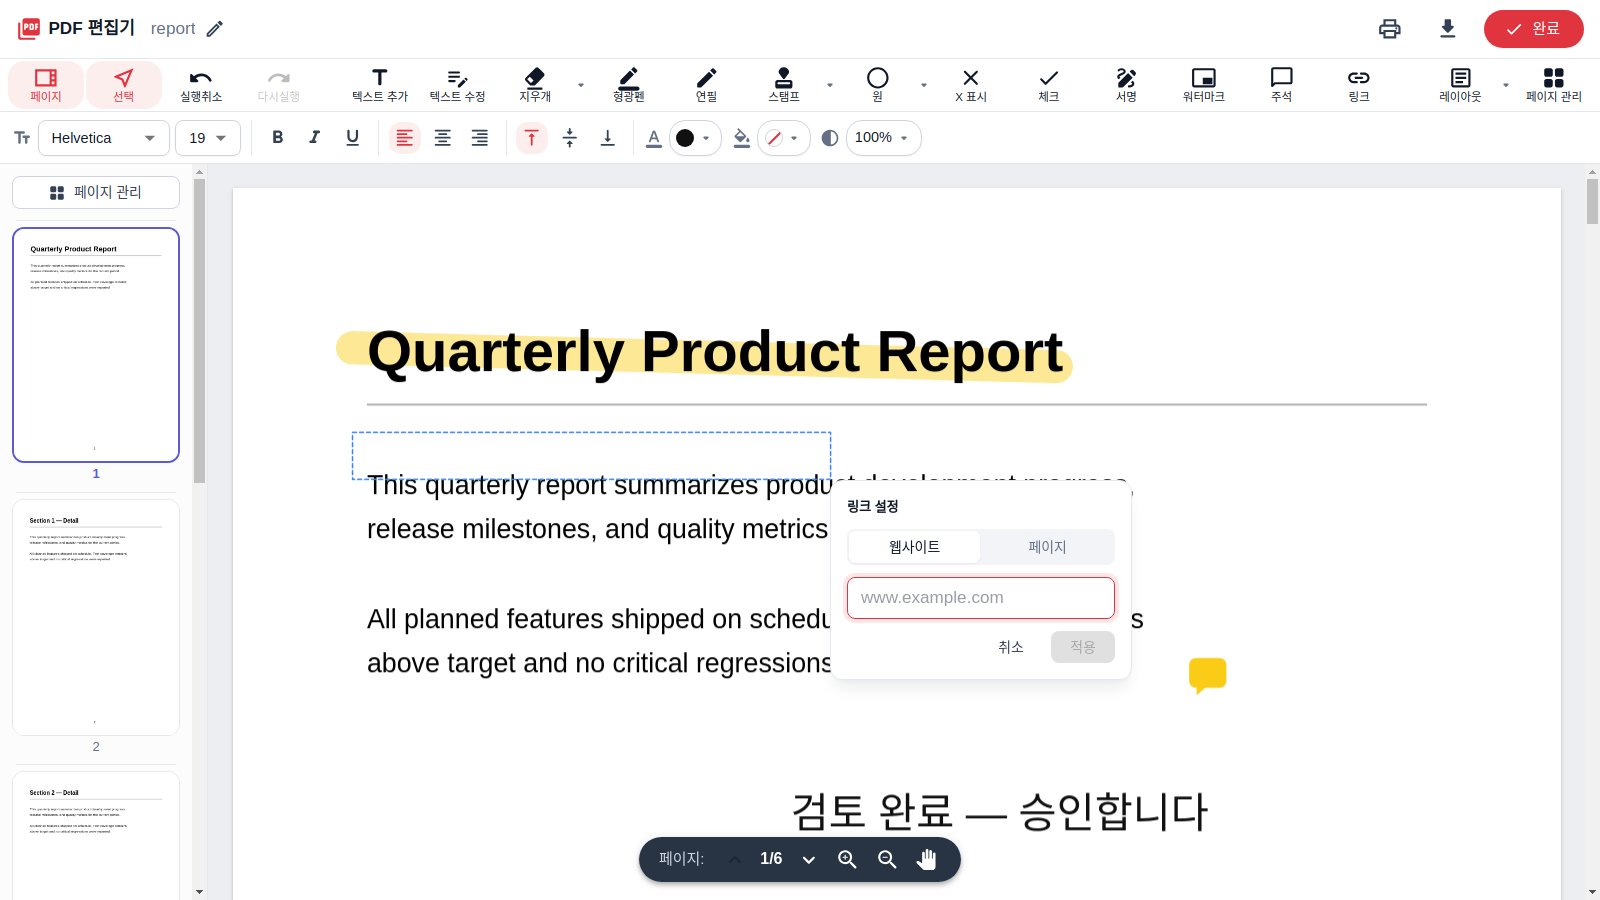Screen dimensions: 1600x900
Task: Cancel link settings with 취소
Action: (x=1011, y=647)
